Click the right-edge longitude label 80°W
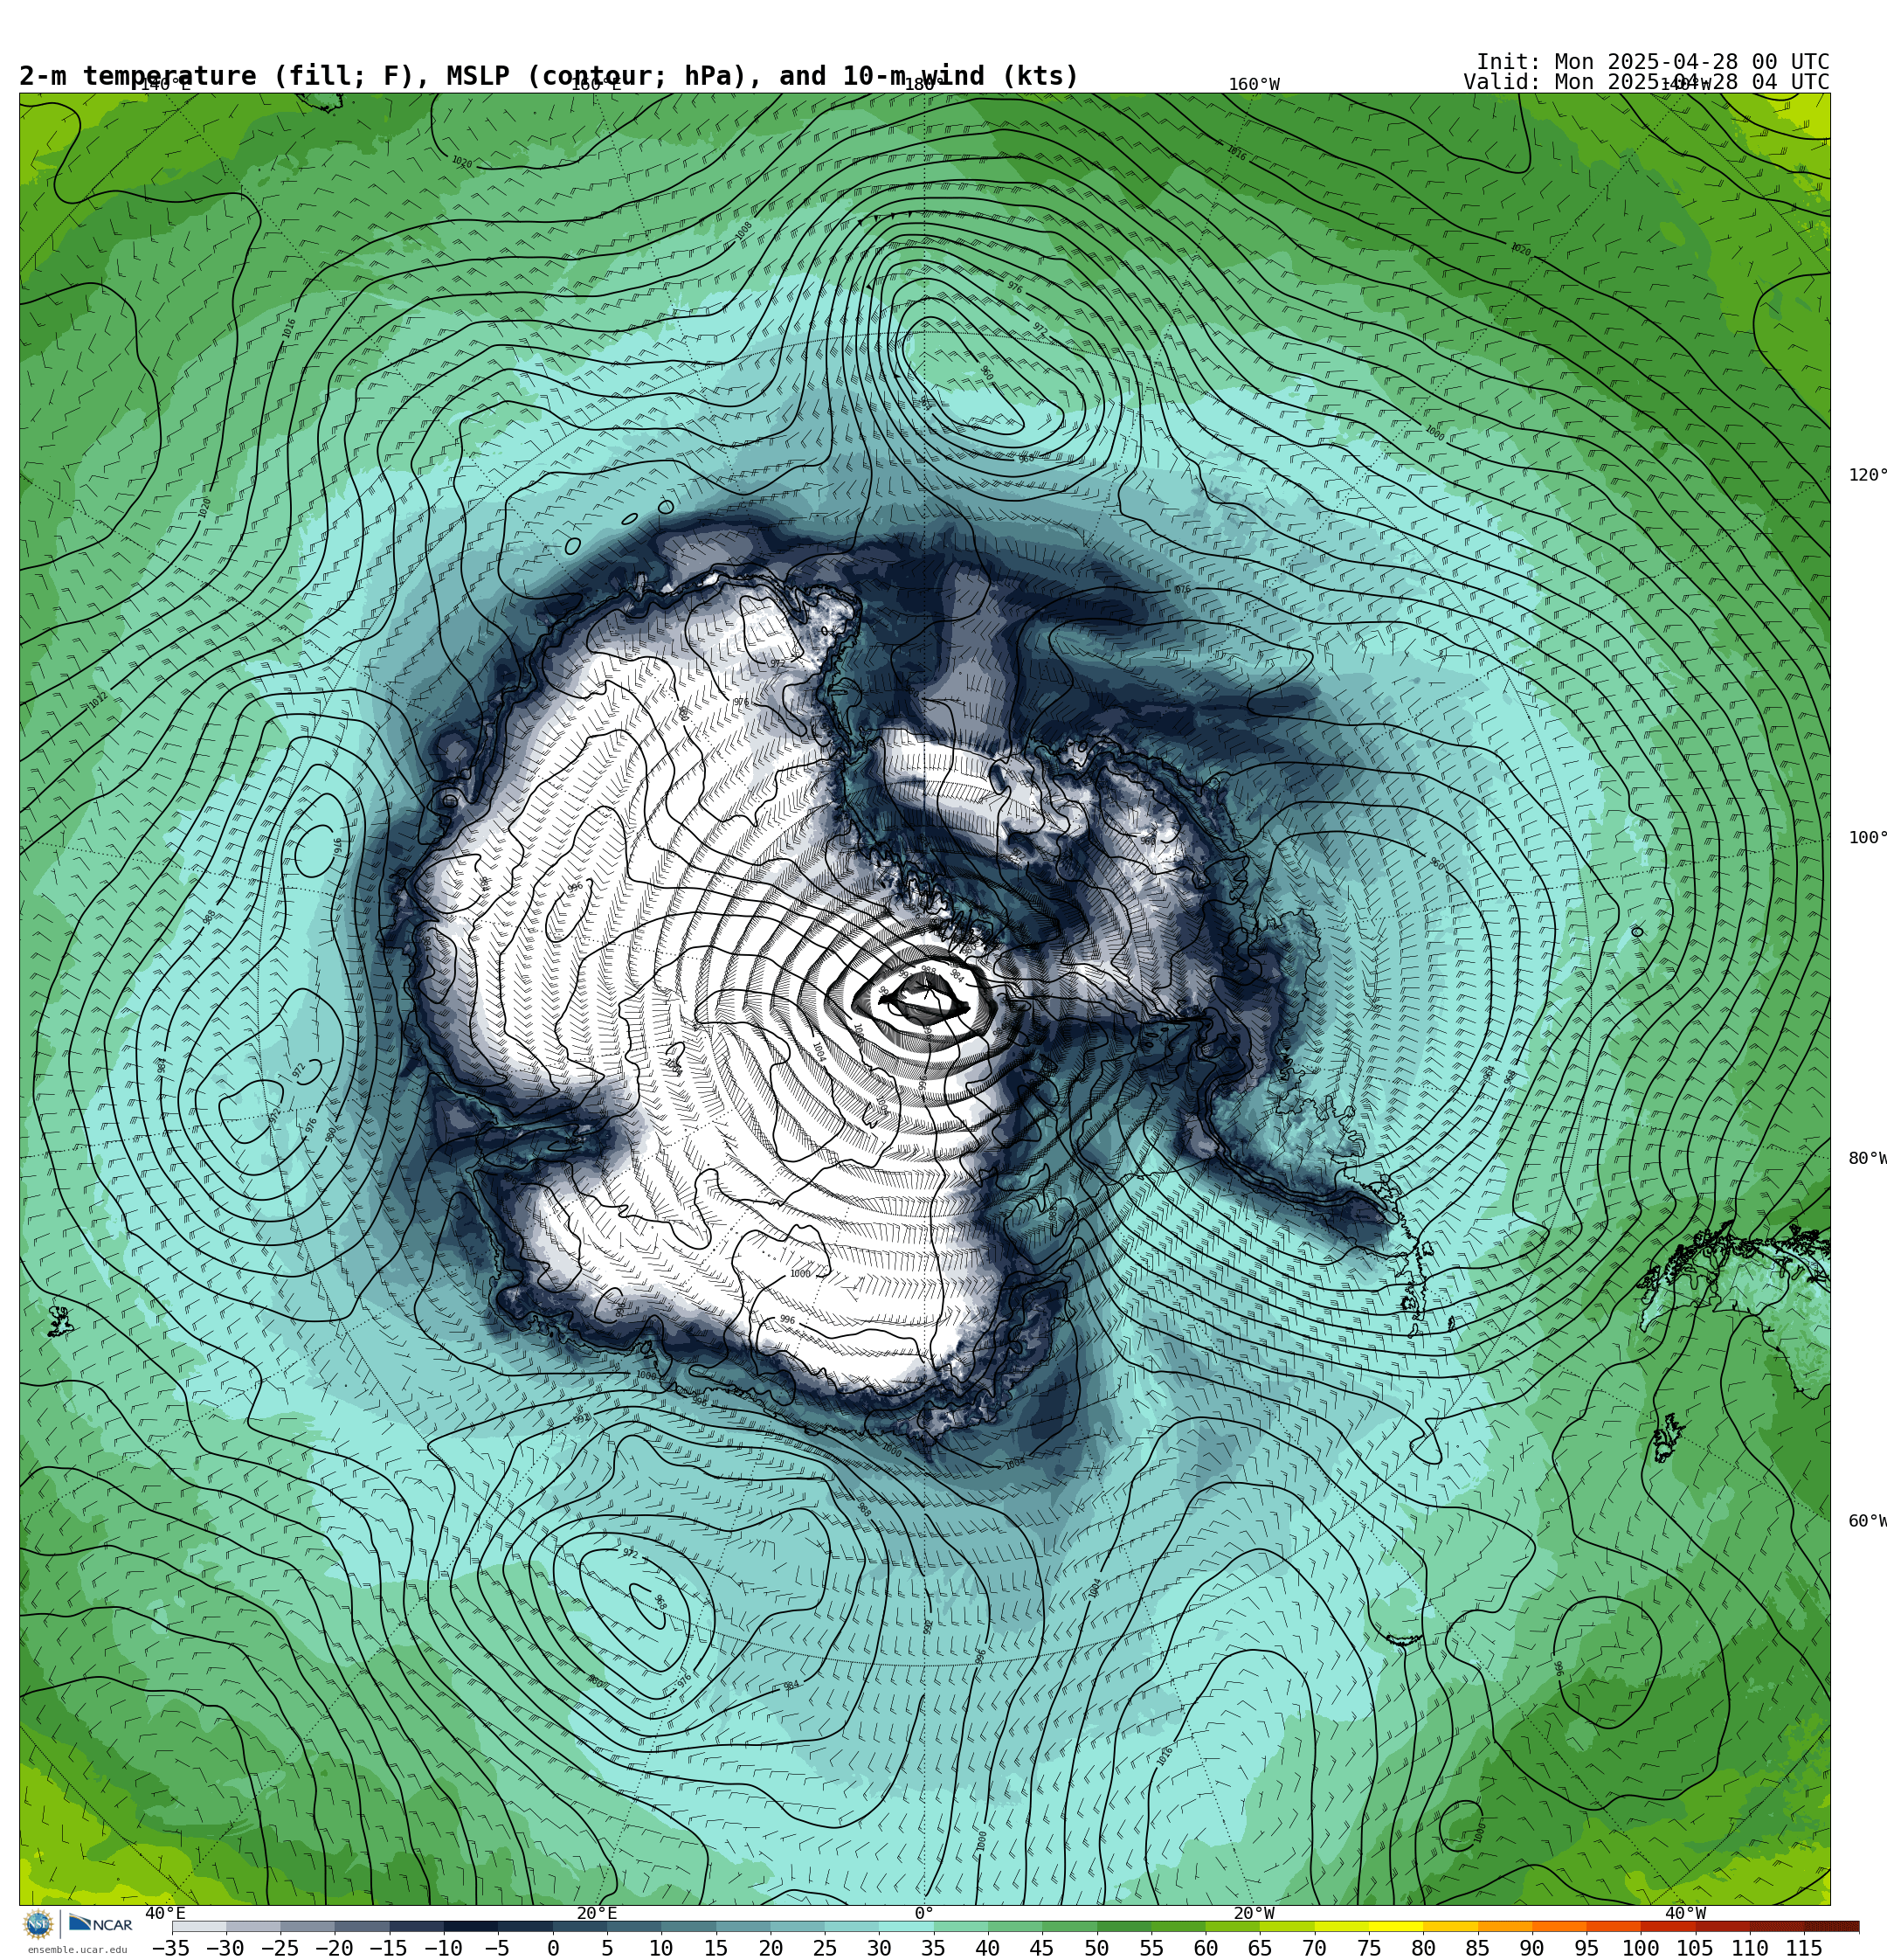Screen dimensions: 1887x1960 pyautogui.click(x=1867, y=1158)
